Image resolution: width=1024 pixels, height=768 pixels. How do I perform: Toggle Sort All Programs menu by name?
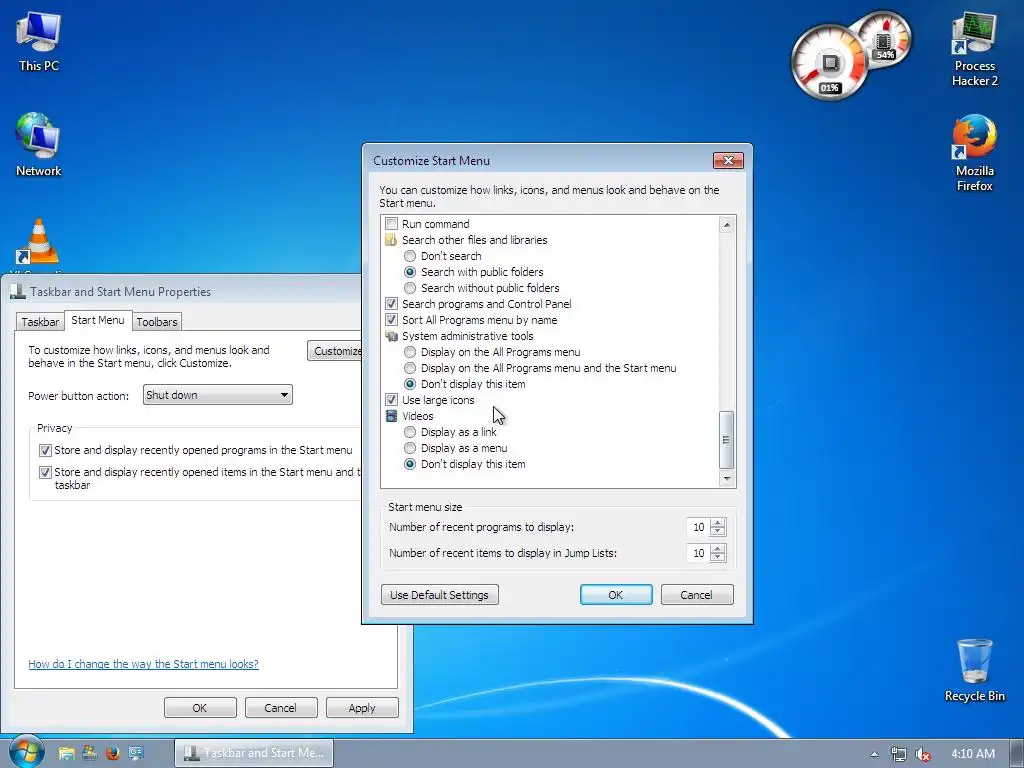(x=391, y=320)
